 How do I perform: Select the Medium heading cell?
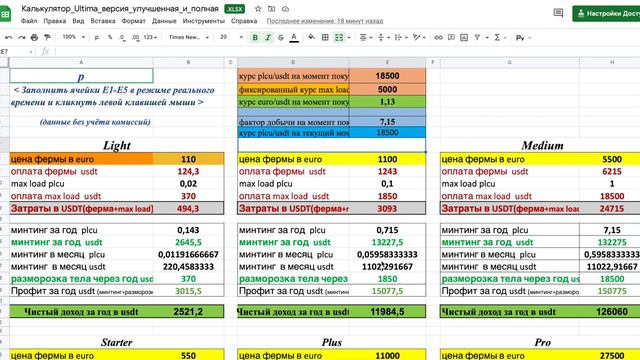point(542,145)
